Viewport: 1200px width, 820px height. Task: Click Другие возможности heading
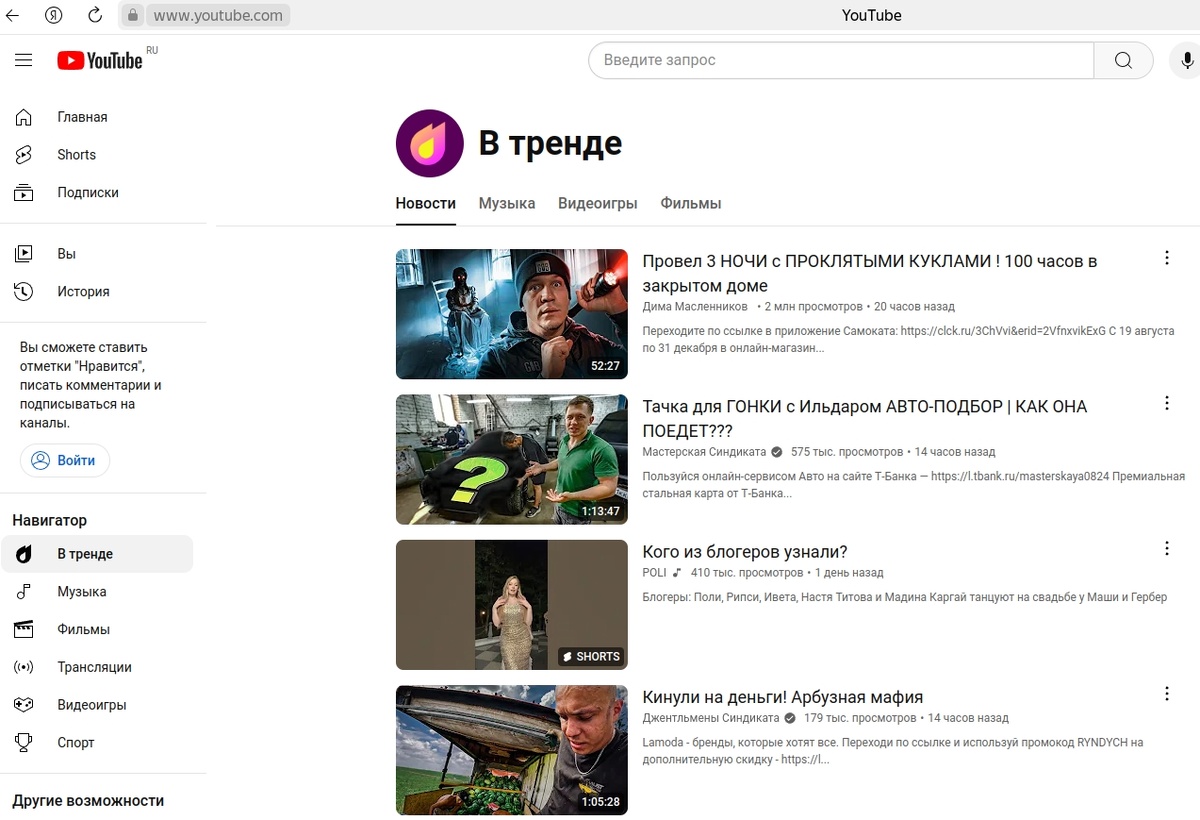click(x=88, y=801)
